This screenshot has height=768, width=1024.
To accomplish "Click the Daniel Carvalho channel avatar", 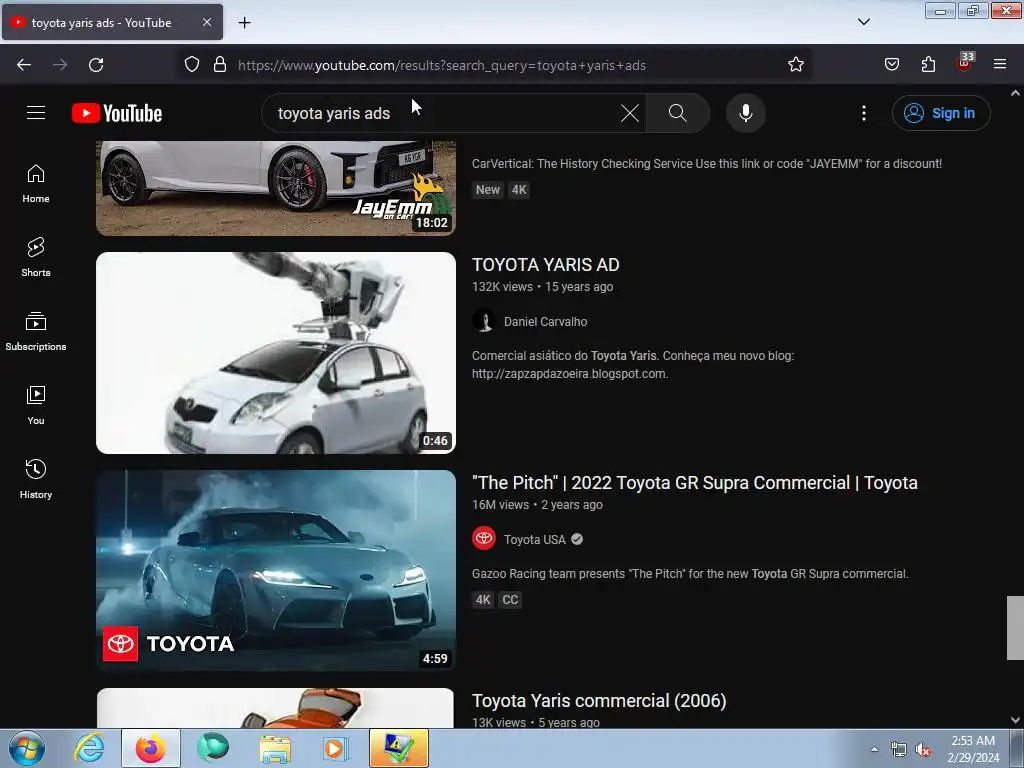I will 484,321.
